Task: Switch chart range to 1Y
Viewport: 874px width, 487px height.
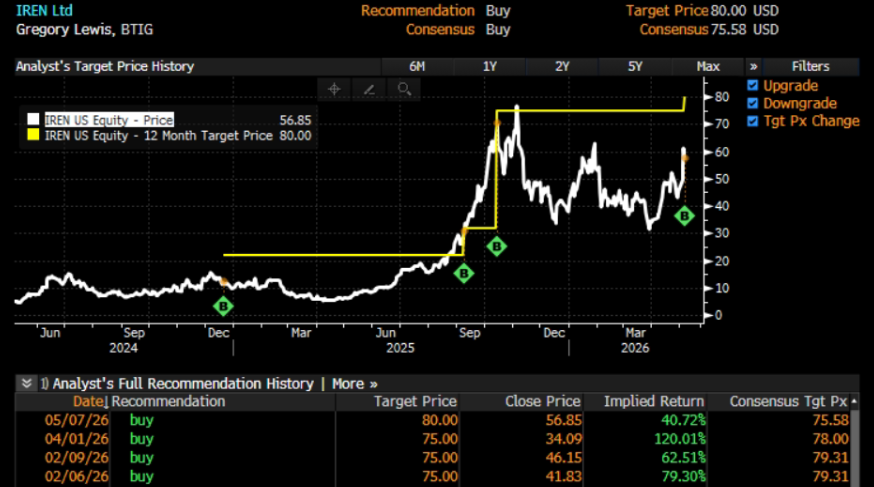Action: (x=489, y=66)
